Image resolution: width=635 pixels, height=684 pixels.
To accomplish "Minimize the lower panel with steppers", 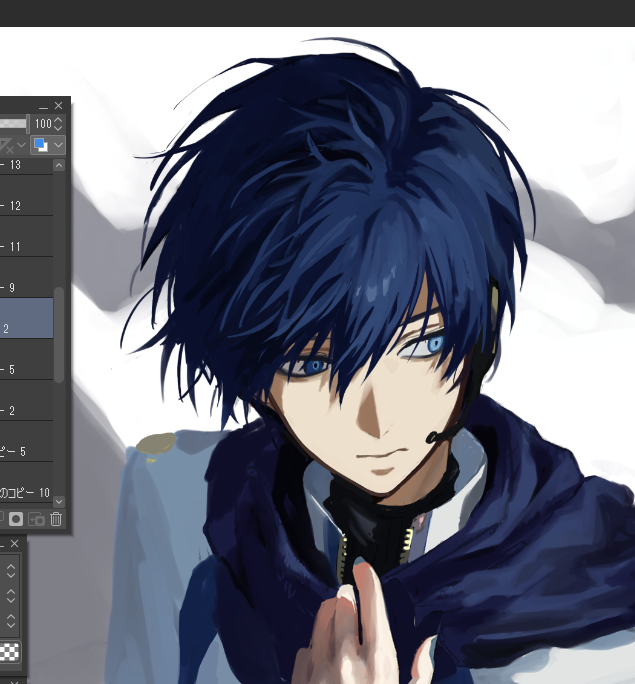I will pos(2,544).
